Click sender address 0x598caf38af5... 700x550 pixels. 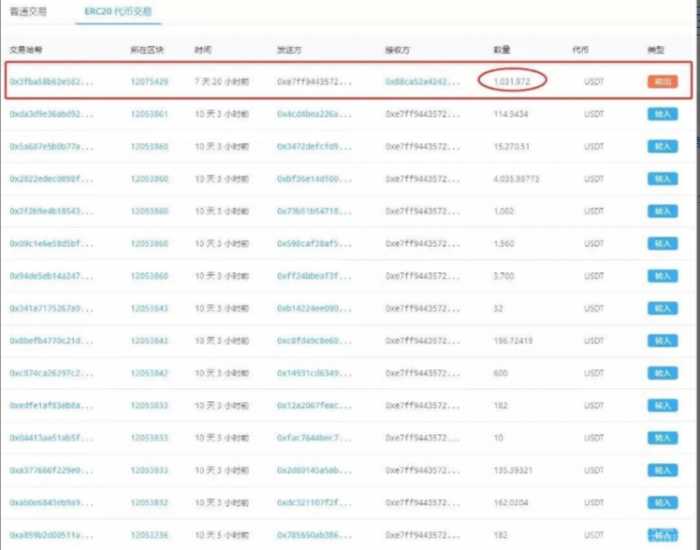point(314,244)
